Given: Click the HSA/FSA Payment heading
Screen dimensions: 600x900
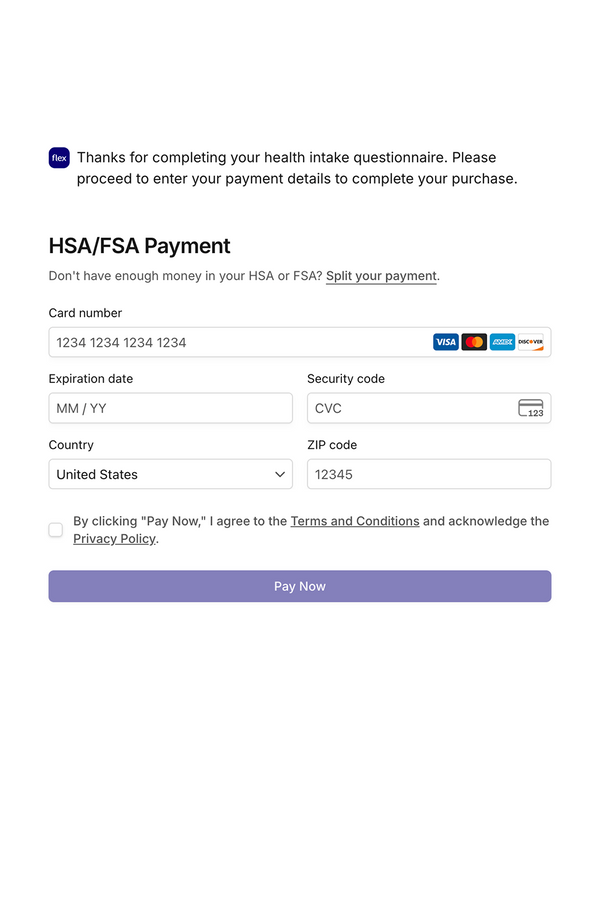Looking at the screenshot, I should point(139,246).
